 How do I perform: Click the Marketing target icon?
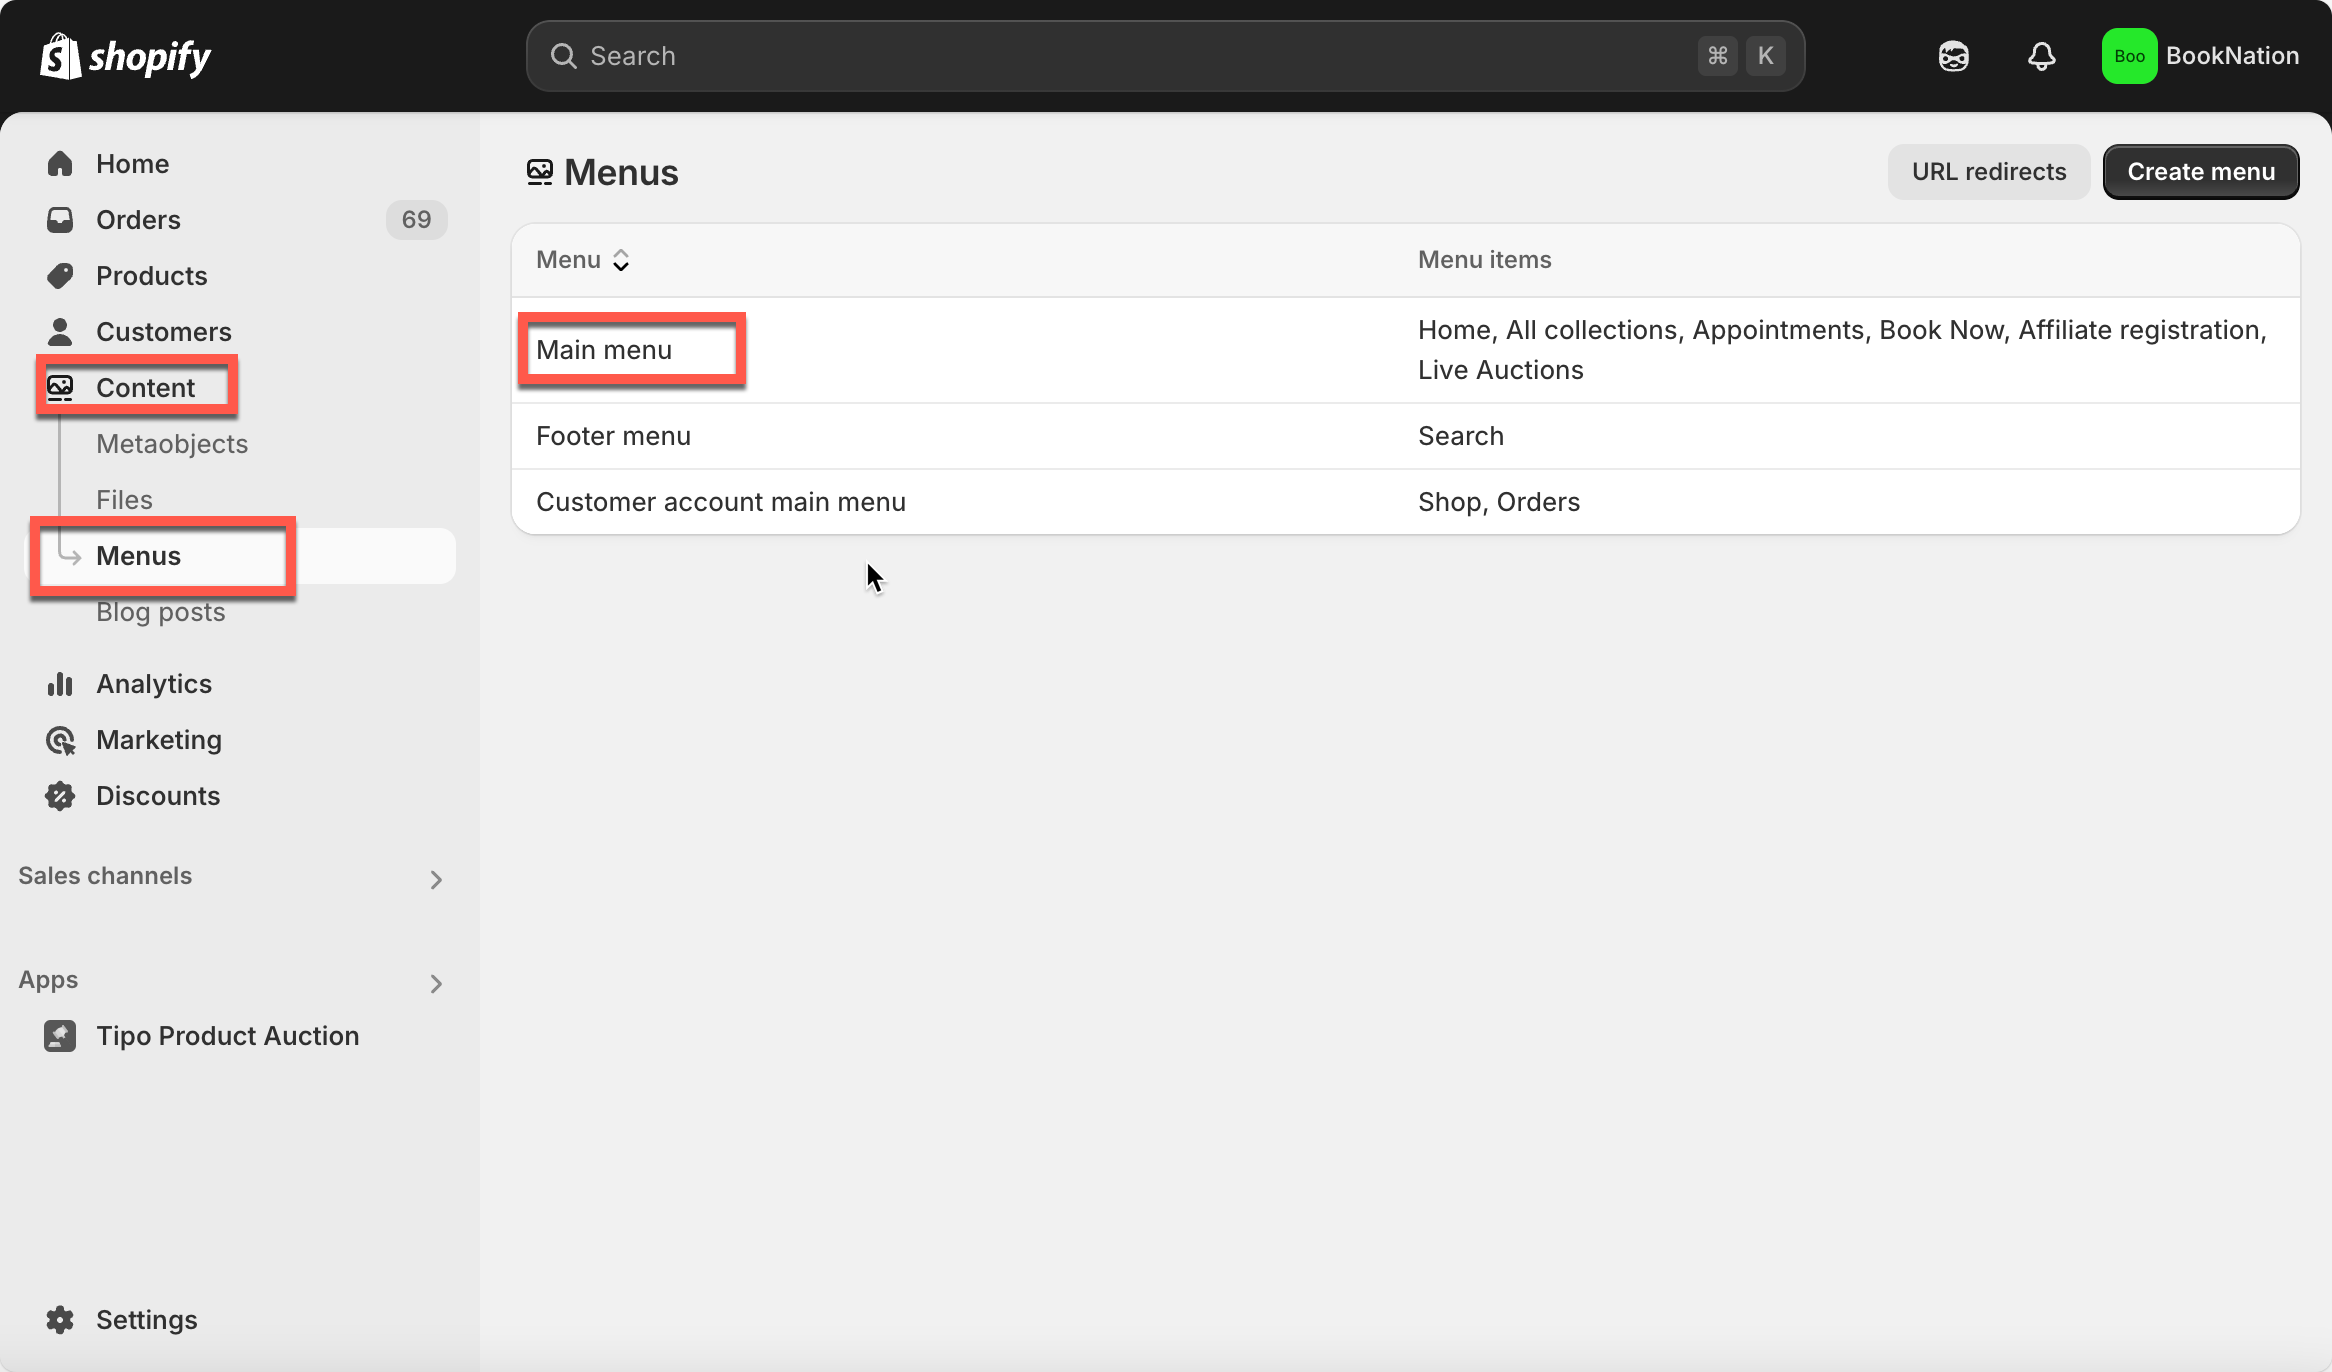pyautogui.click(x=60, y=740)
